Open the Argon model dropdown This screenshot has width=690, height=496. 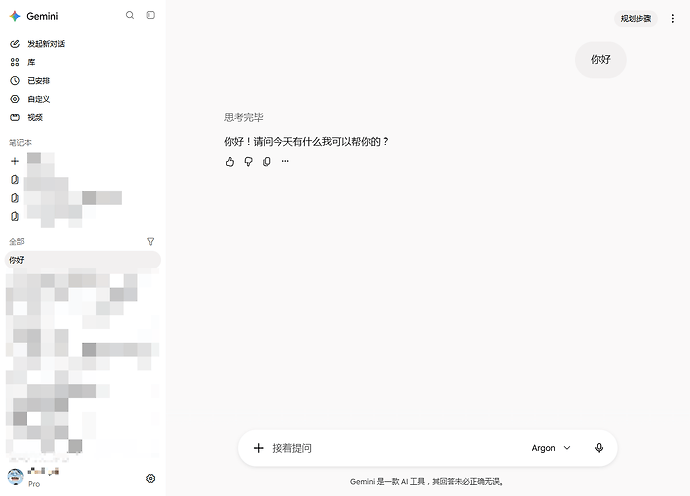[x=551, y=448]
